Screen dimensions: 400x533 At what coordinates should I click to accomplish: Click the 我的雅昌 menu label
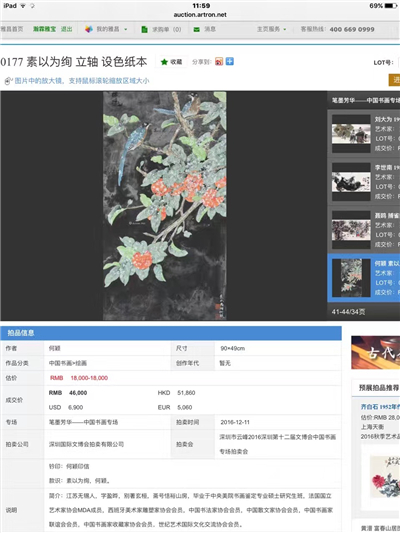[x=108, y=29]
